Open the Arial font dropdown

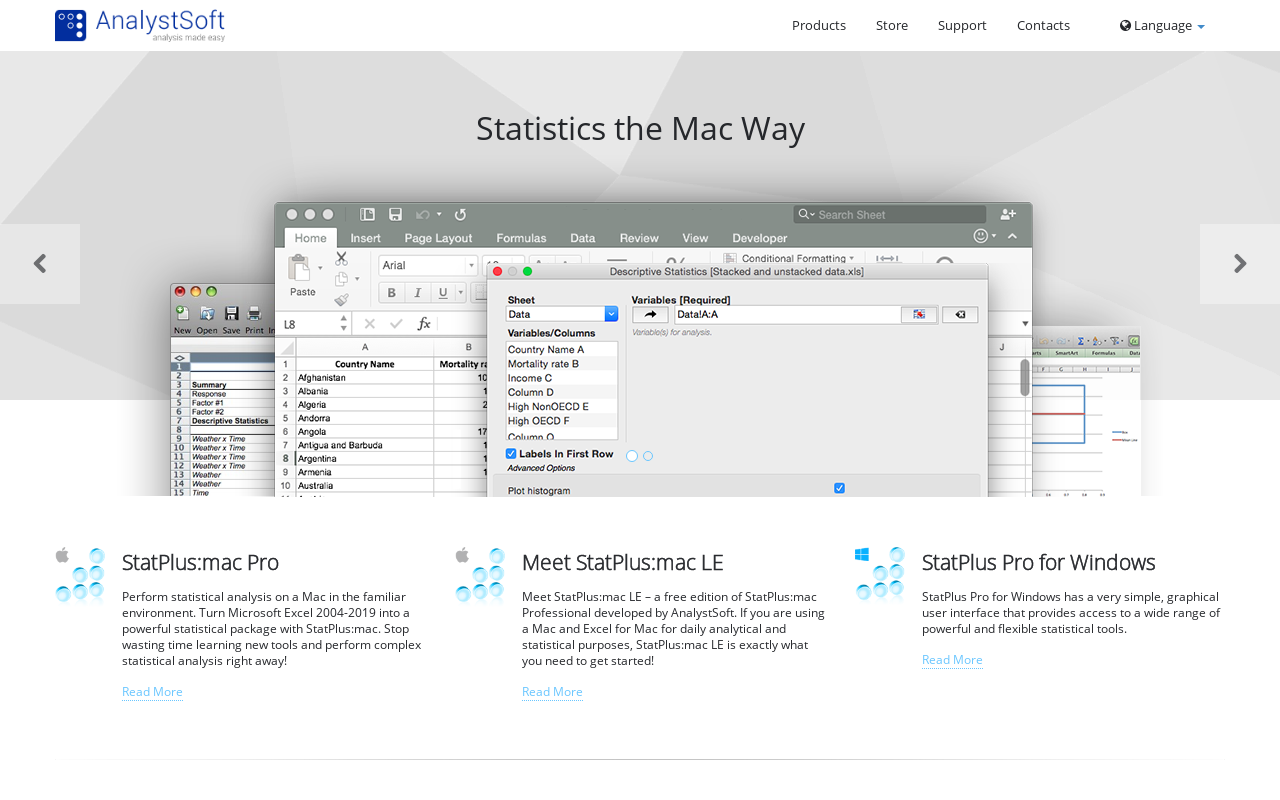pos(470,265)
